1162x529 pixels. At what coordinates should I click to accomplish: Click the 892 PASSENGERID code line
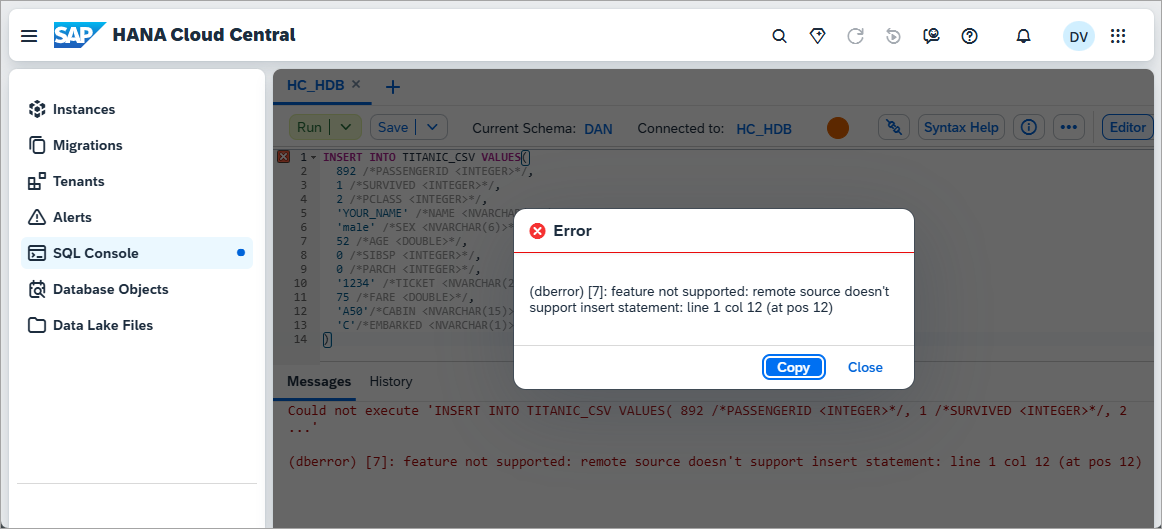tap(434, 171)
